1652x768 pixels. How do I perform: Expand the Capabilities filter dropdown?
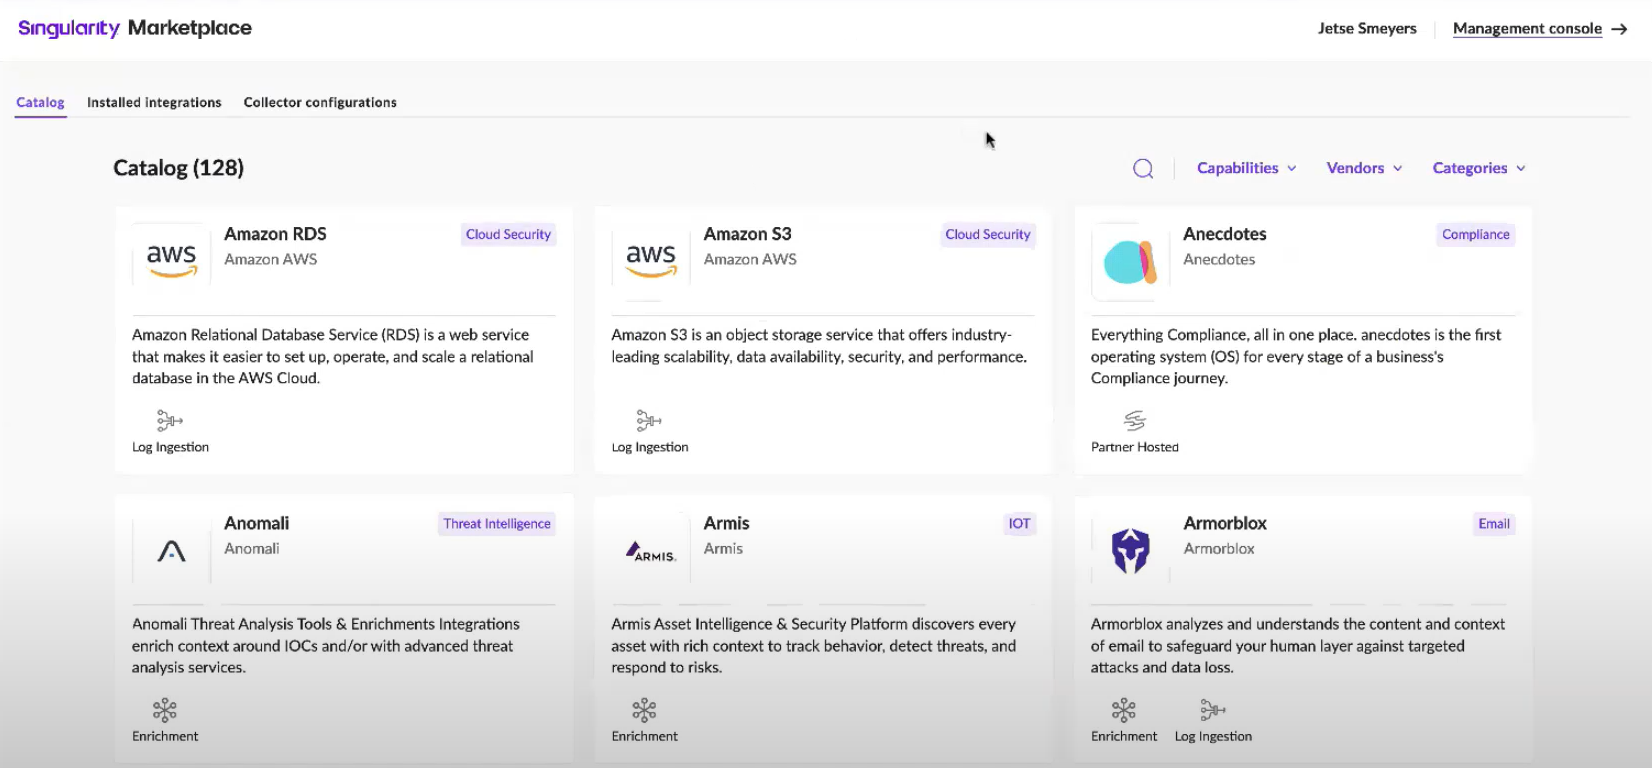click(x=1247, y=168)
